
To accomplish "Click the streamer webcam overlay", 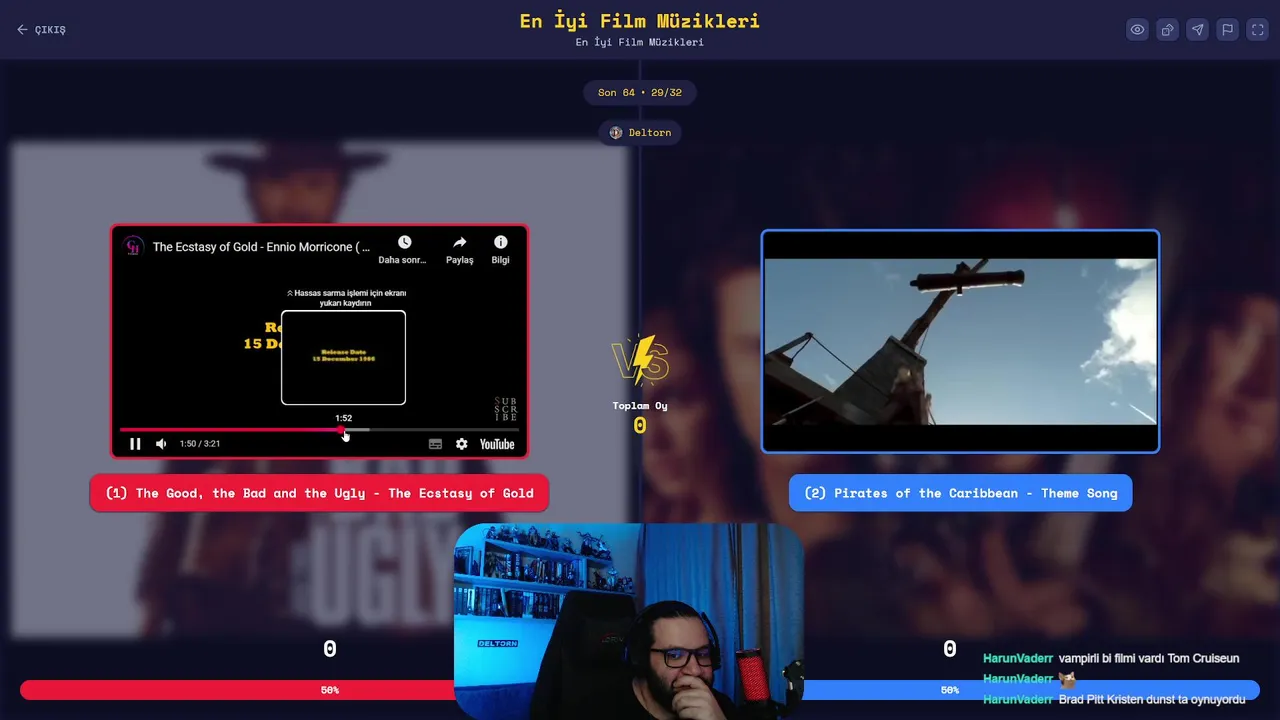I will [x=629, y=621].
